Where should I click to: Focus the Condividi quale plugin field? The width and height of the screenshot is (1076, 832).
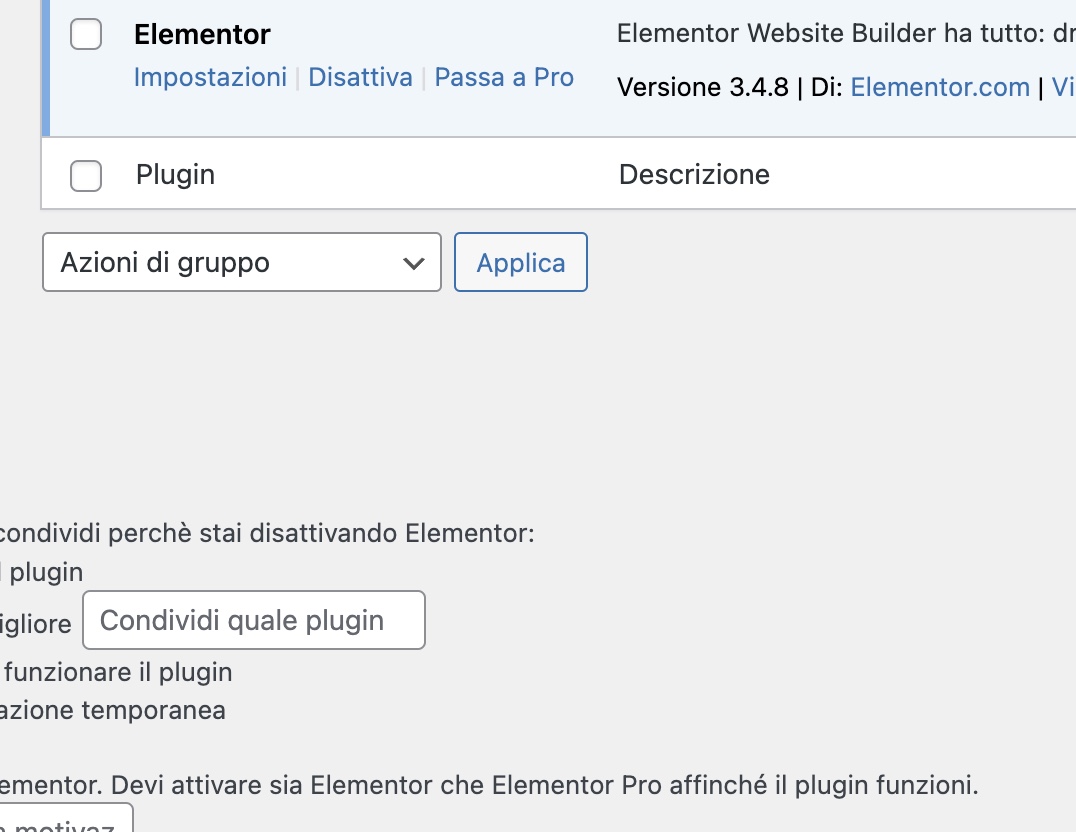pyautogui.click(x=254, y=620)
